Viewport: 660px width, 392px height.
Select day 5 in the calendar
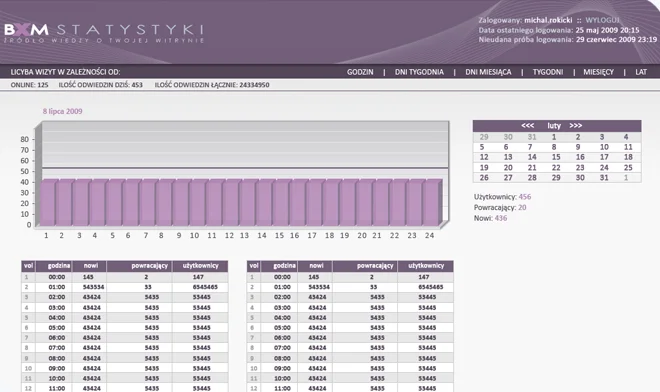pos(482,147)
